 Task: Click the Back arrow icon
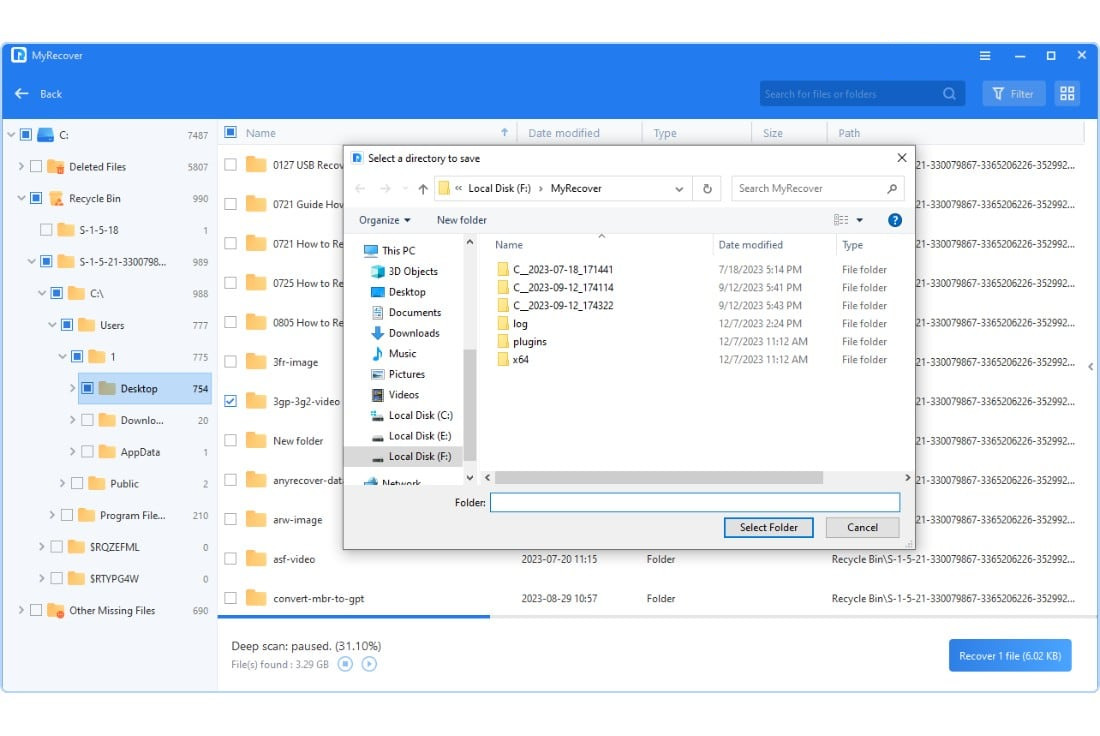click(22, 94)
